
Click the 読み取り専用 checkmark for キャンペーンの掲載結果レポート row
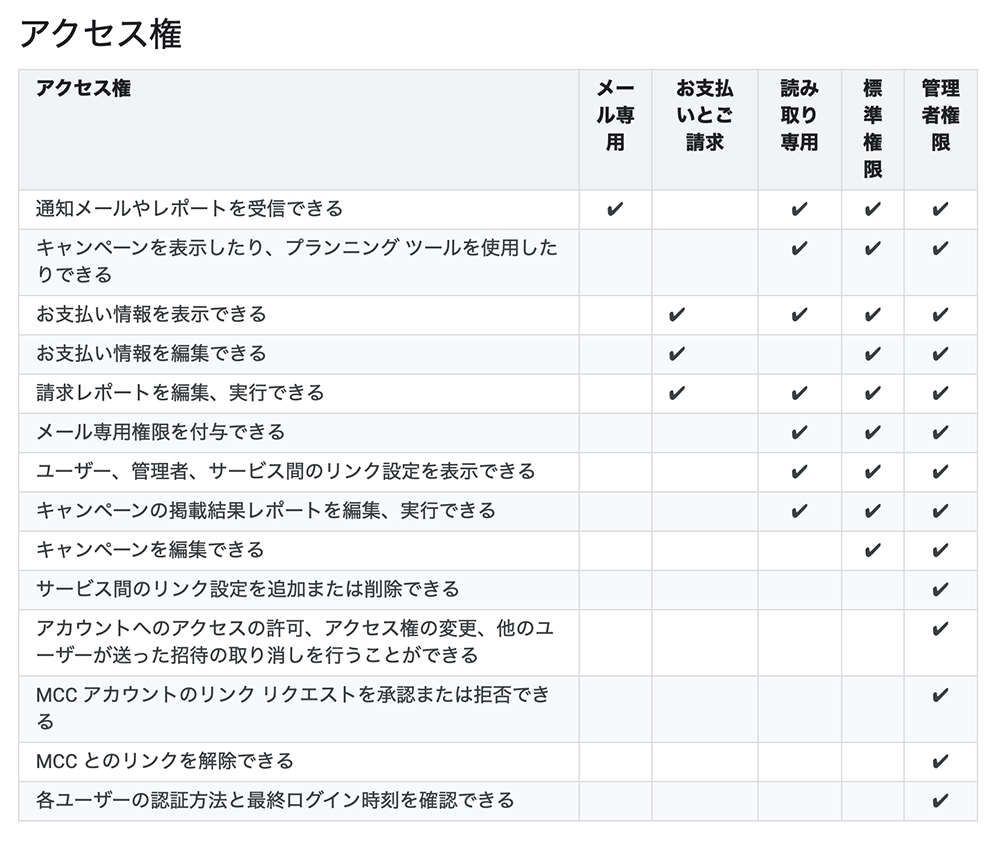pyautogui.click(x=799, y=511)
